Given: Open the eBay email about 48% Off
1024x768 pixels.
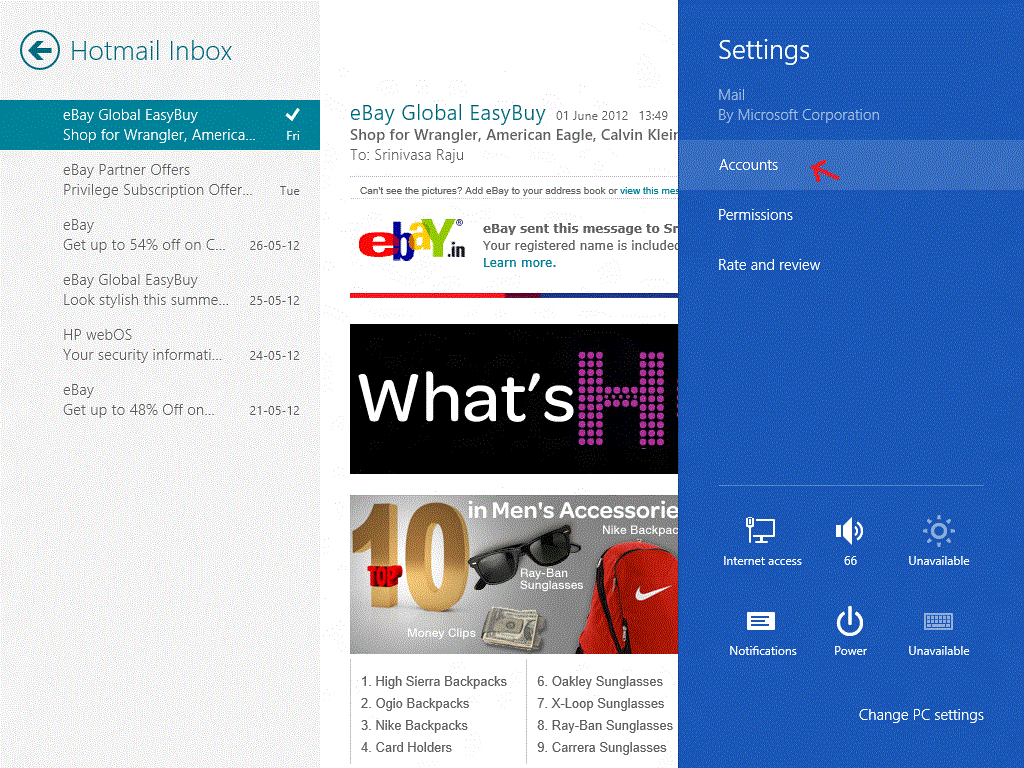Looking at the screenshot, I should (160, 400).
